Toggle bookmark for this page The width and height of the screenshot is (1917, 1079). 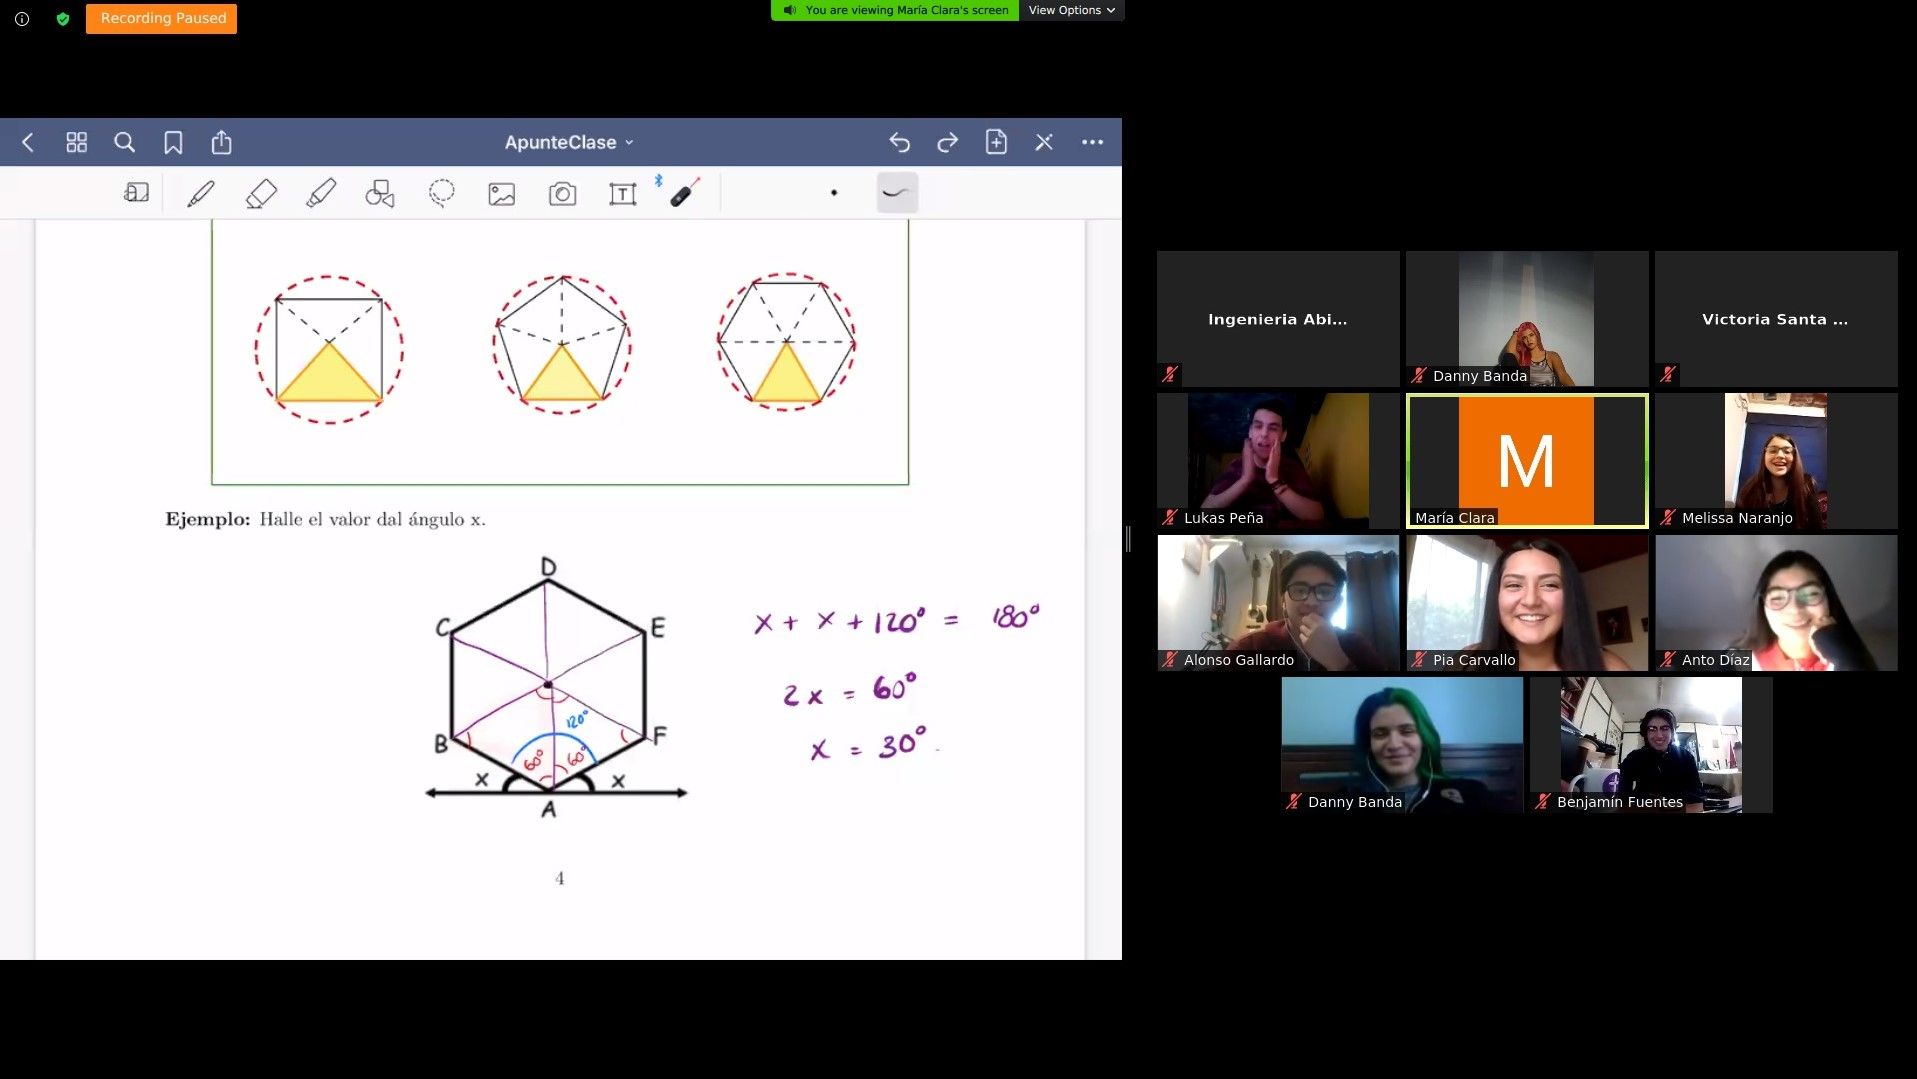[x=173, y=143]
